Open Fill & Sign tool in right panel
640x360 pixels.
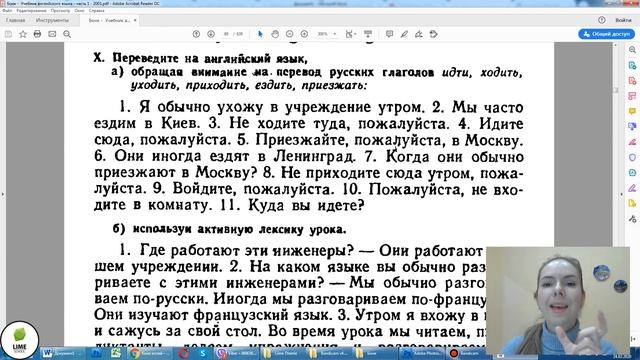(x=632, y=188)
